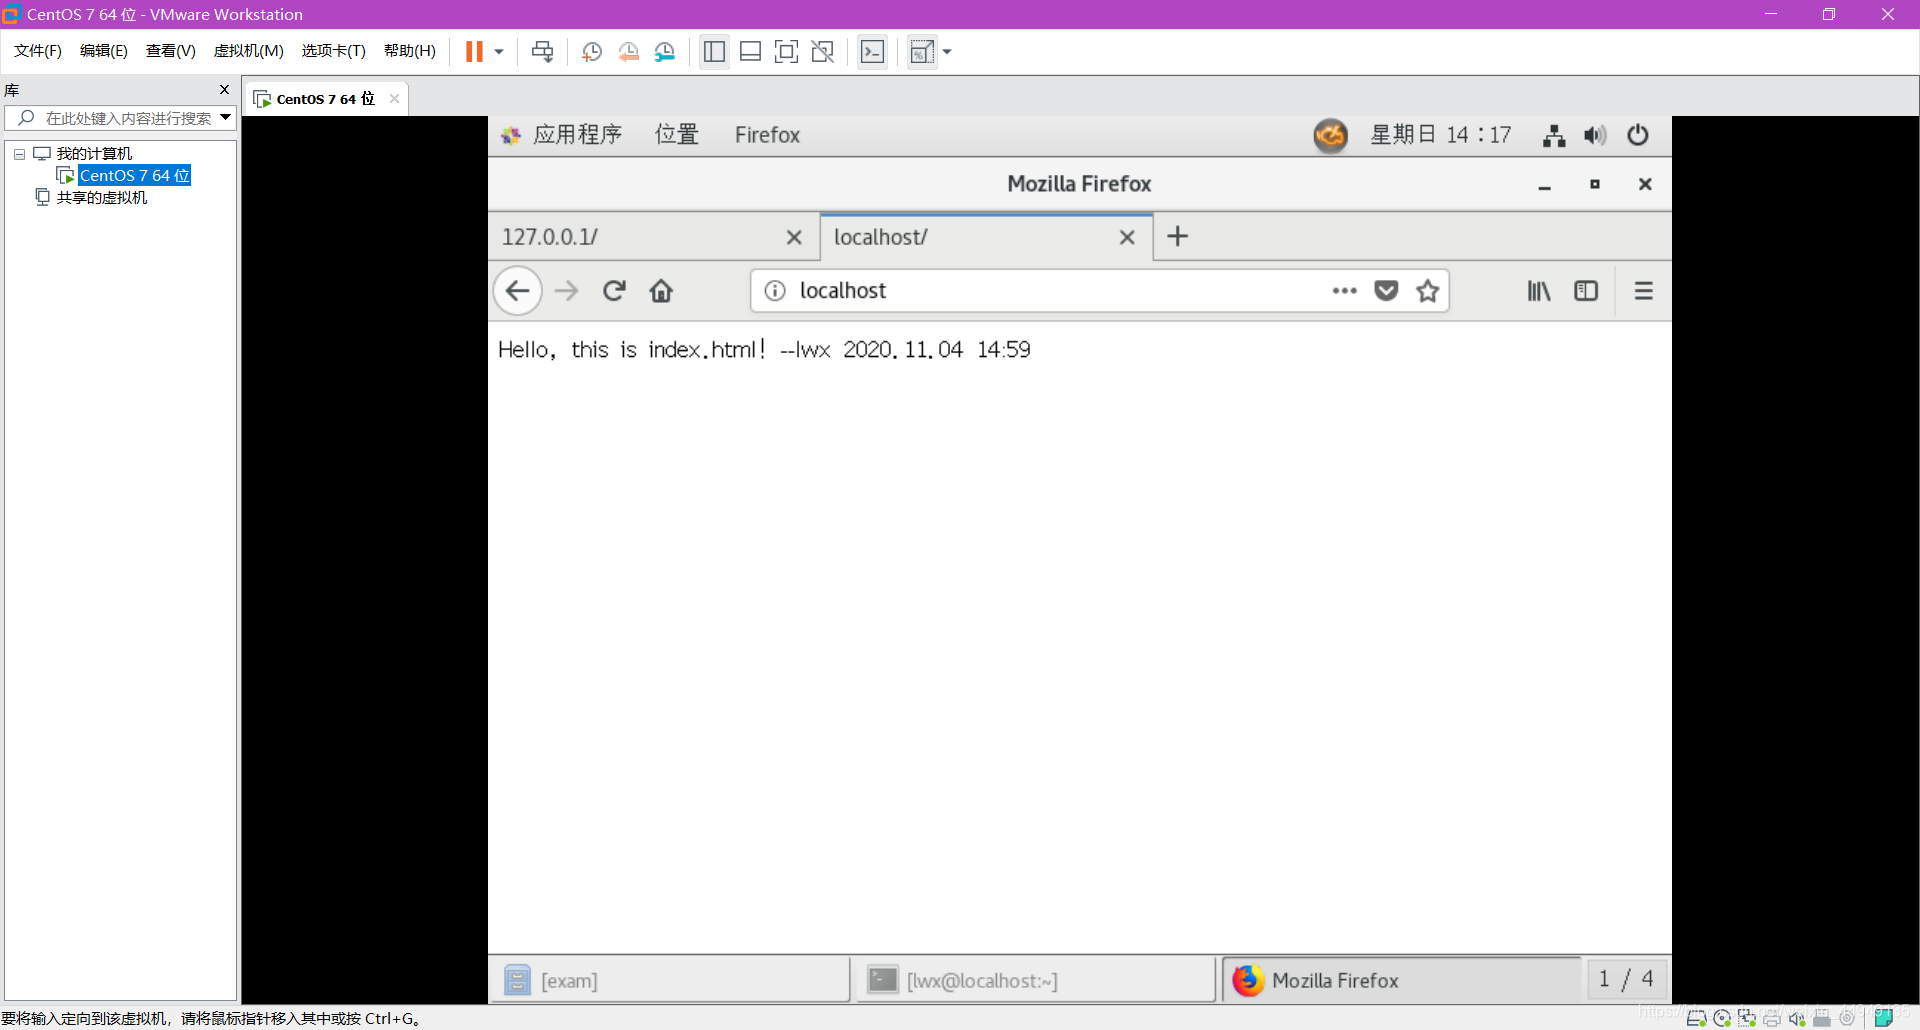Click the stretch guest display icon
1920x1030 pixels.
(x=921, y=52)
